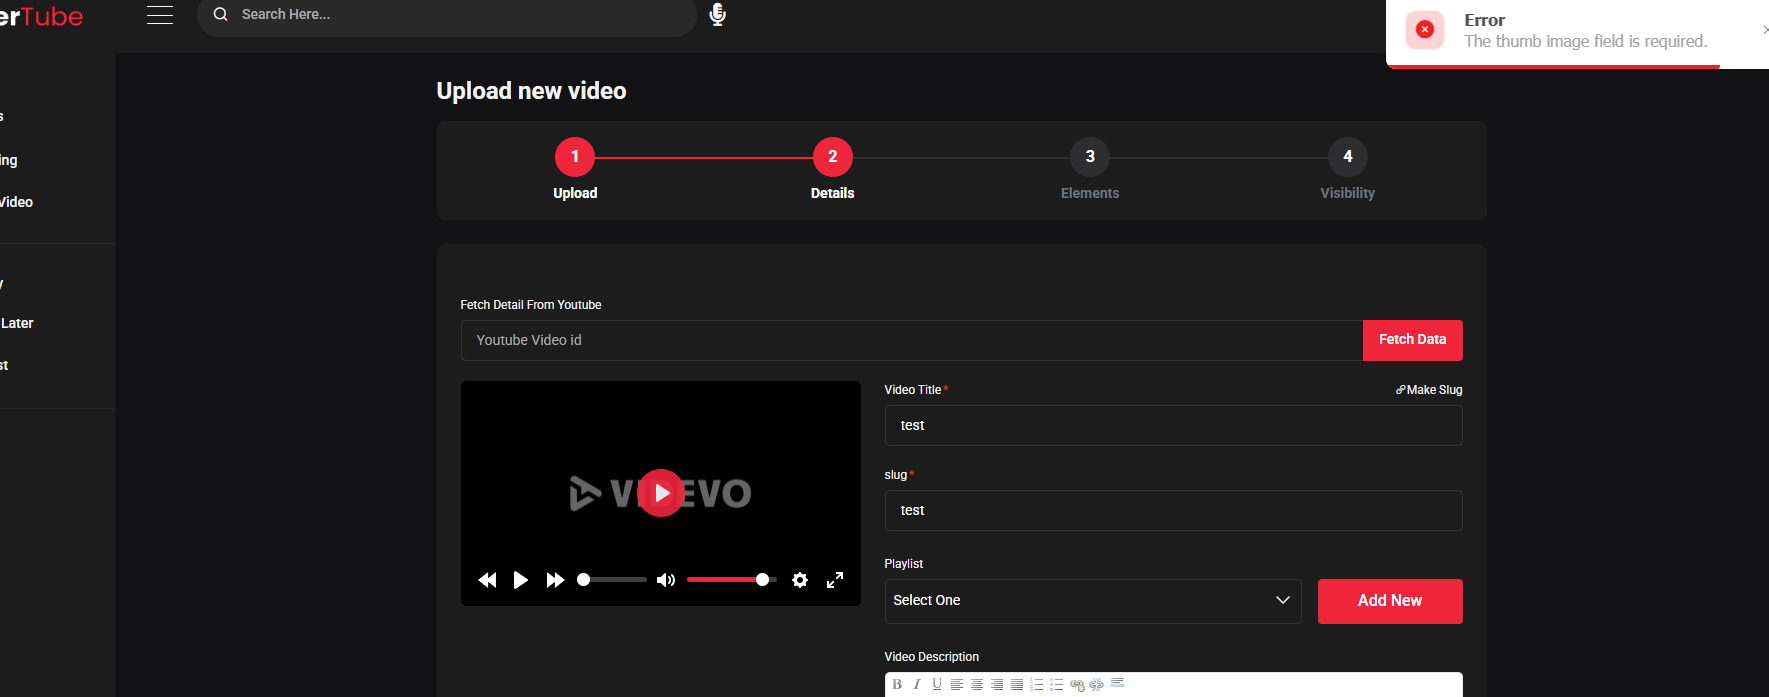Viewport: 1769px width, 697px height.
Task: Open the Playlist Select One dropdown
Action: (x=1093, y=601)
